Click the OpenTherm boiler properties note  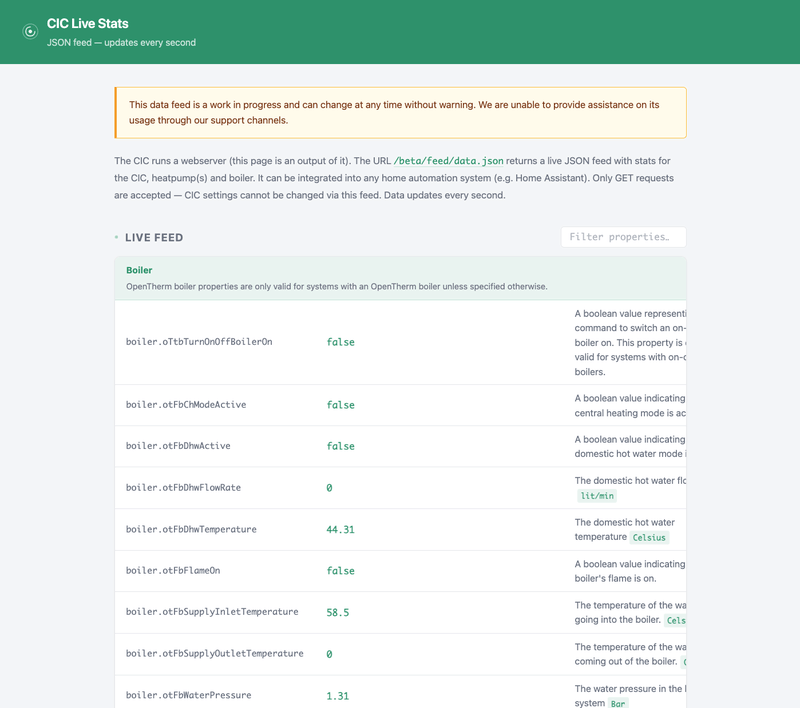(337, 287)
